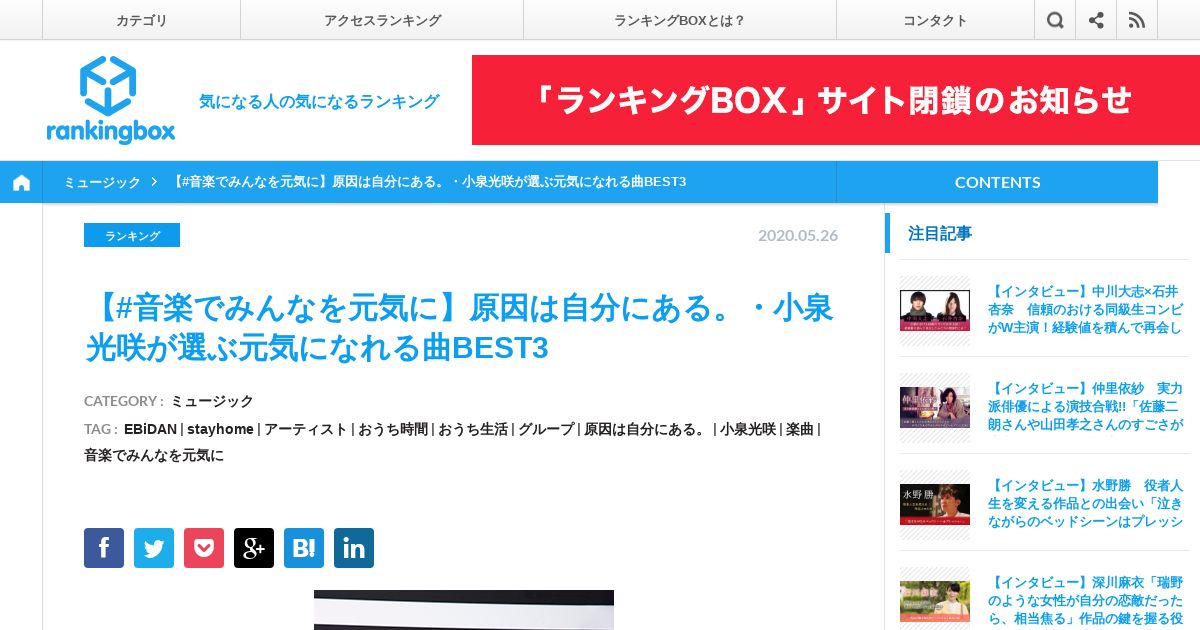1200x630 pixels.
Task: Save article to Pocket
Action: [204, 548]
